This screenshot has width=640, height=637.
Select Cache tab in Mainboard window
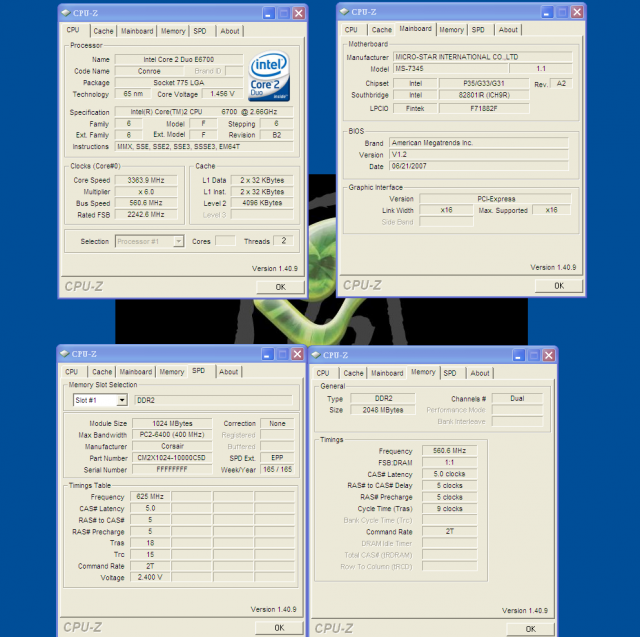[382, 30]
